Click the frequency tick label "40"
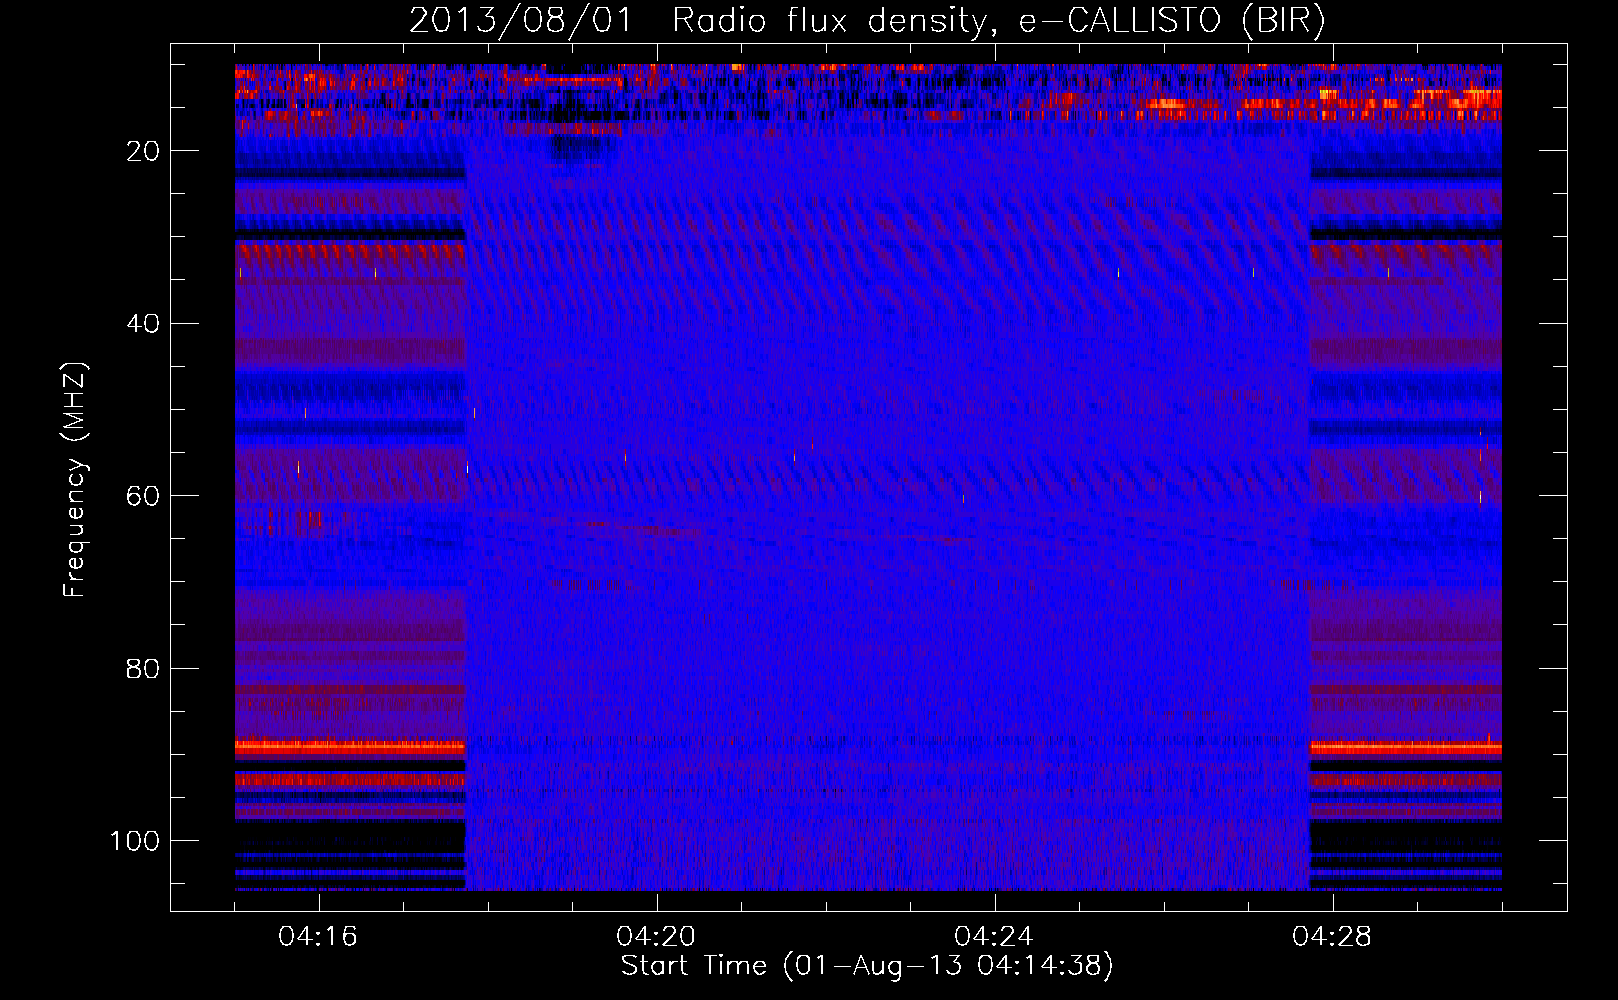 pyautogui.click(x=144, y=324)
